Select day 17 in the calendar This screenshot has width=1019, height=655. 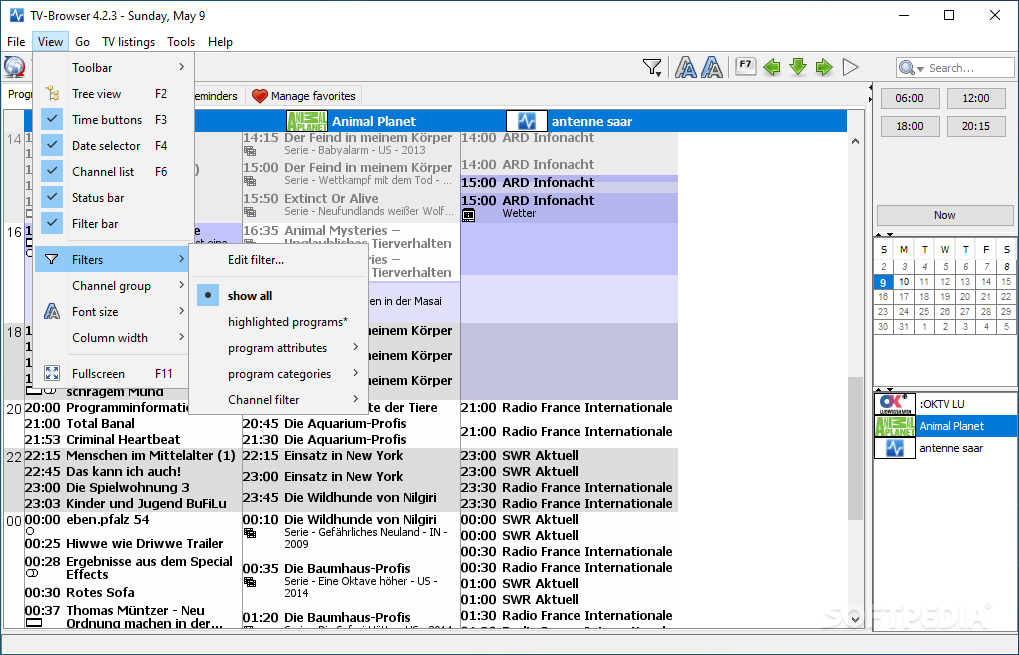coord(904,297)
